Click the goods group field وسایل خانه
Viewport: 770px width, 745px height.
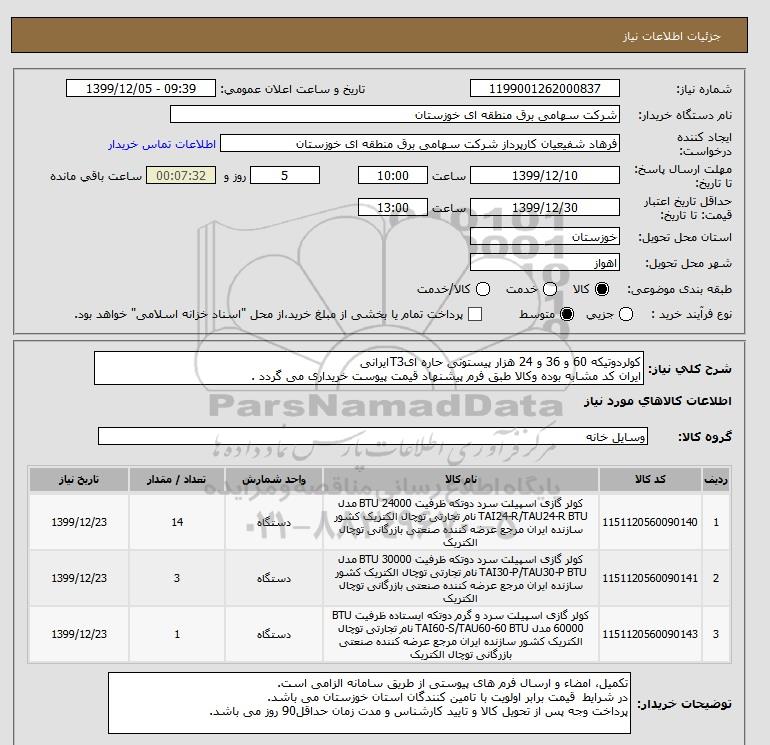click(x=373, y=436)
